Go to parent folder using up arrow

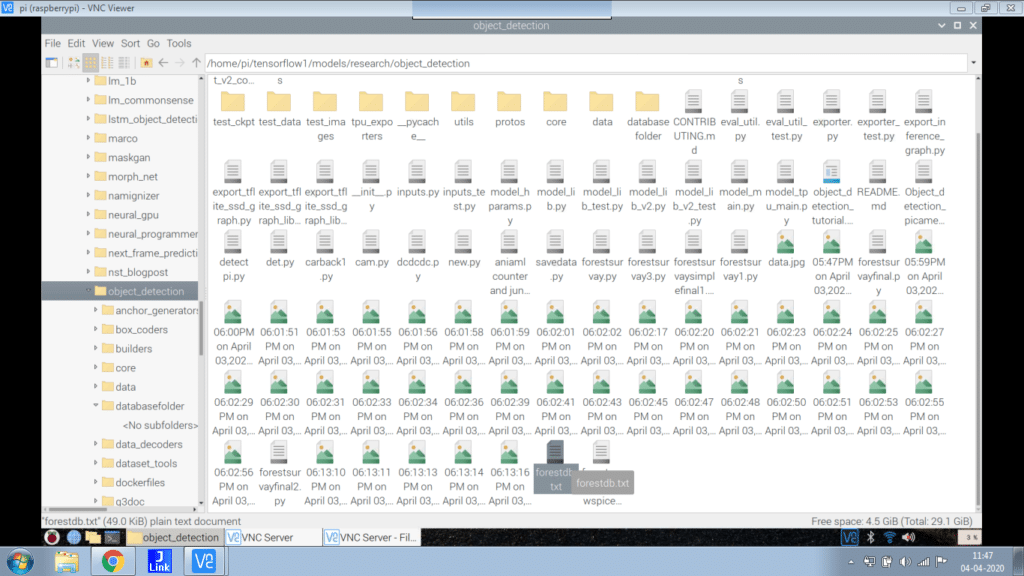pos(195,63)
